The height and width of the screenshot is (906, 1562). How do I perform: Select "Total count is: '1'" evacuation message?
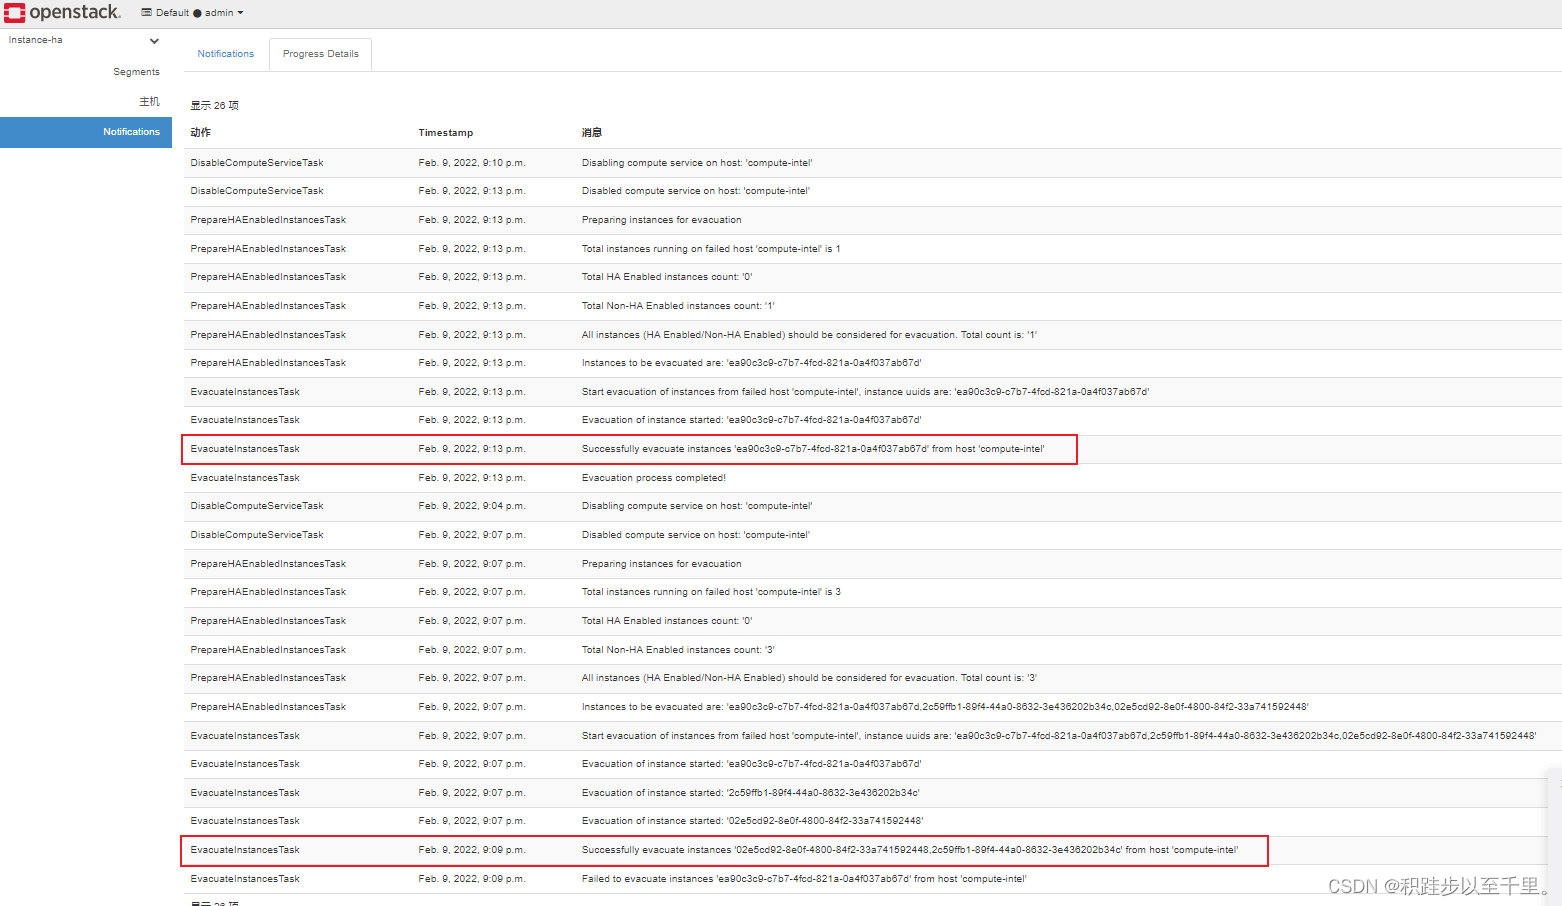(809, 335)
